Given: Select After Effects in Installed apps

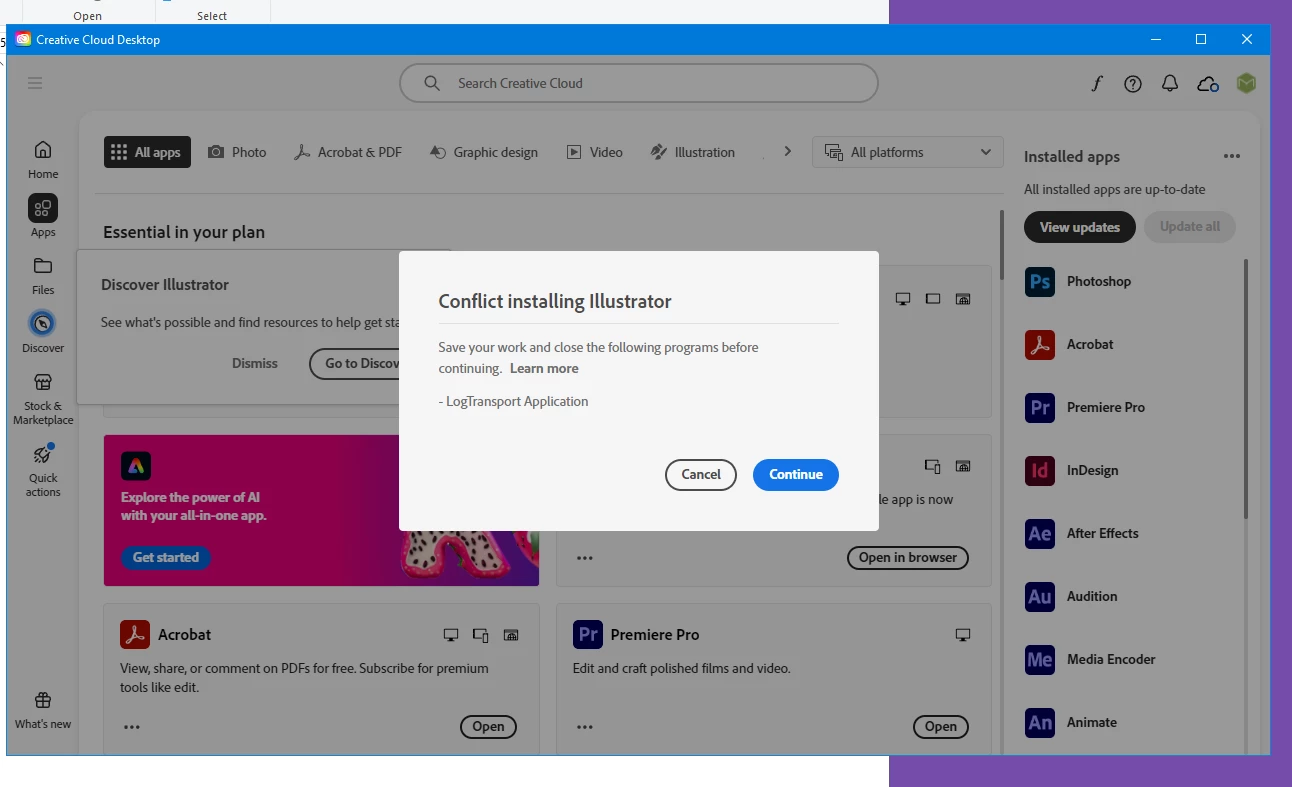Looking at the screenshot, I should (1082, 534).
